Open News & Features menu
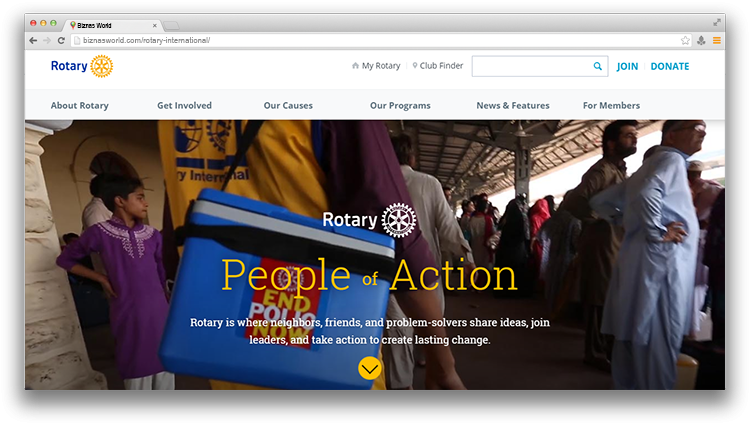 (x=513, y=105)
